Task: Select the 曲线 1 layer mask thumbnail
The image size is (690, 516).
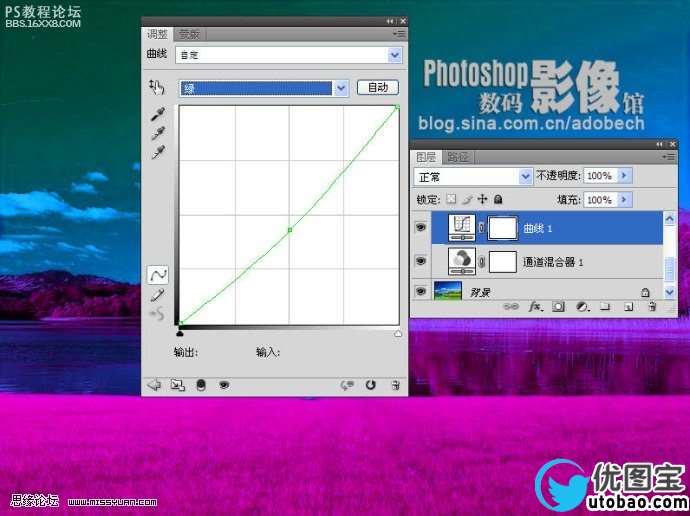Action: click(x=503, y=228)
